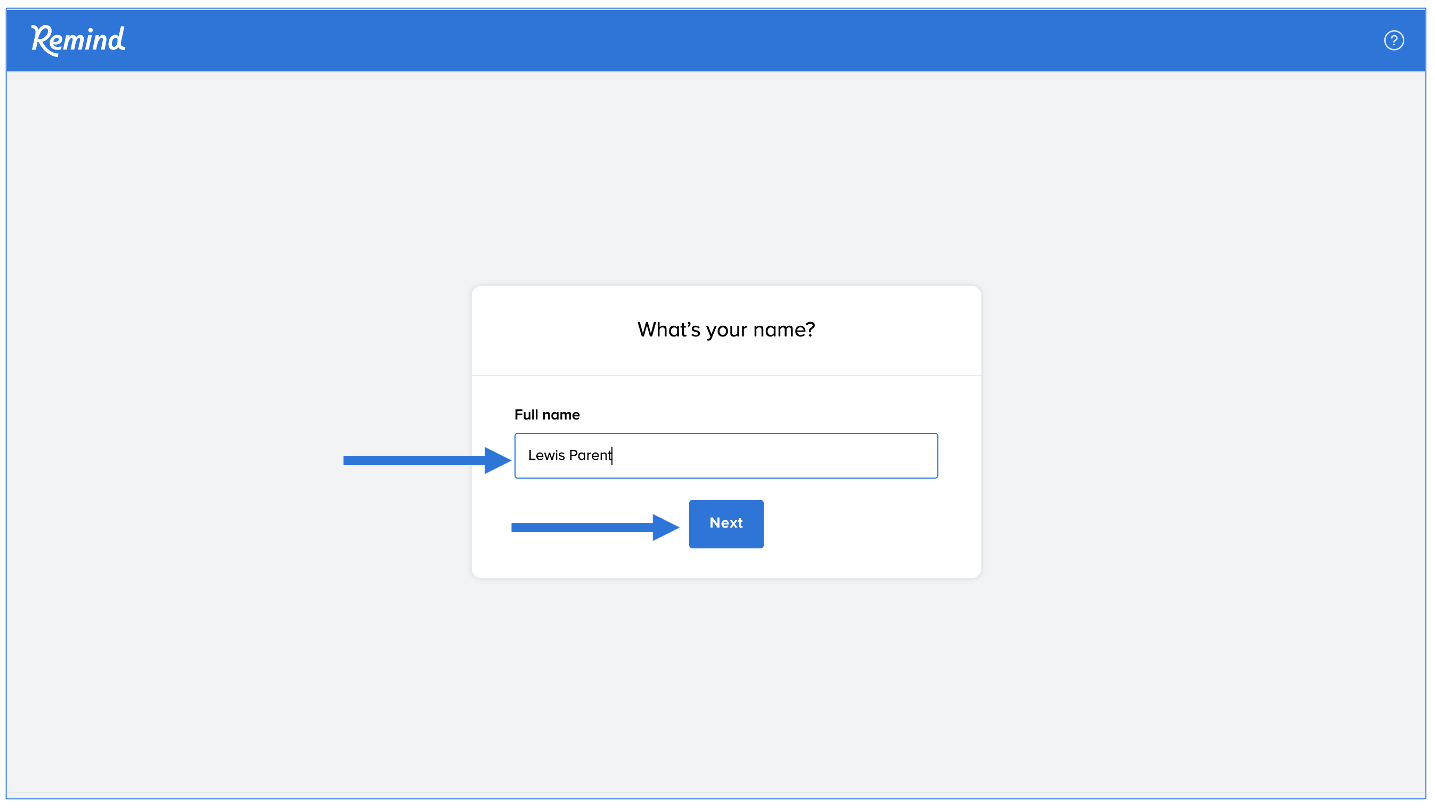Click the "Full name" field label
The height and width of the screenshot is (808, 1435).
pos(547,414)
